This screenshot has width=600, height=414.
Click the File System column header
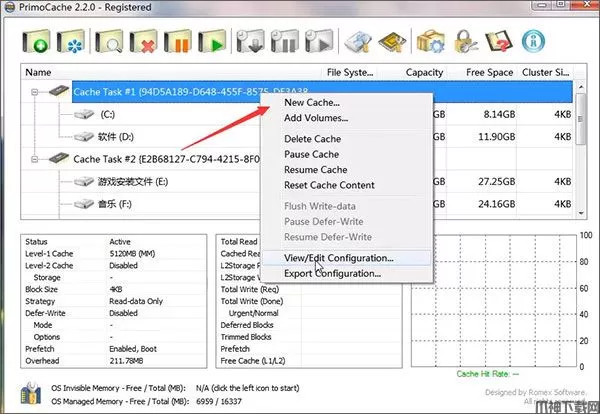click(350, 72)
